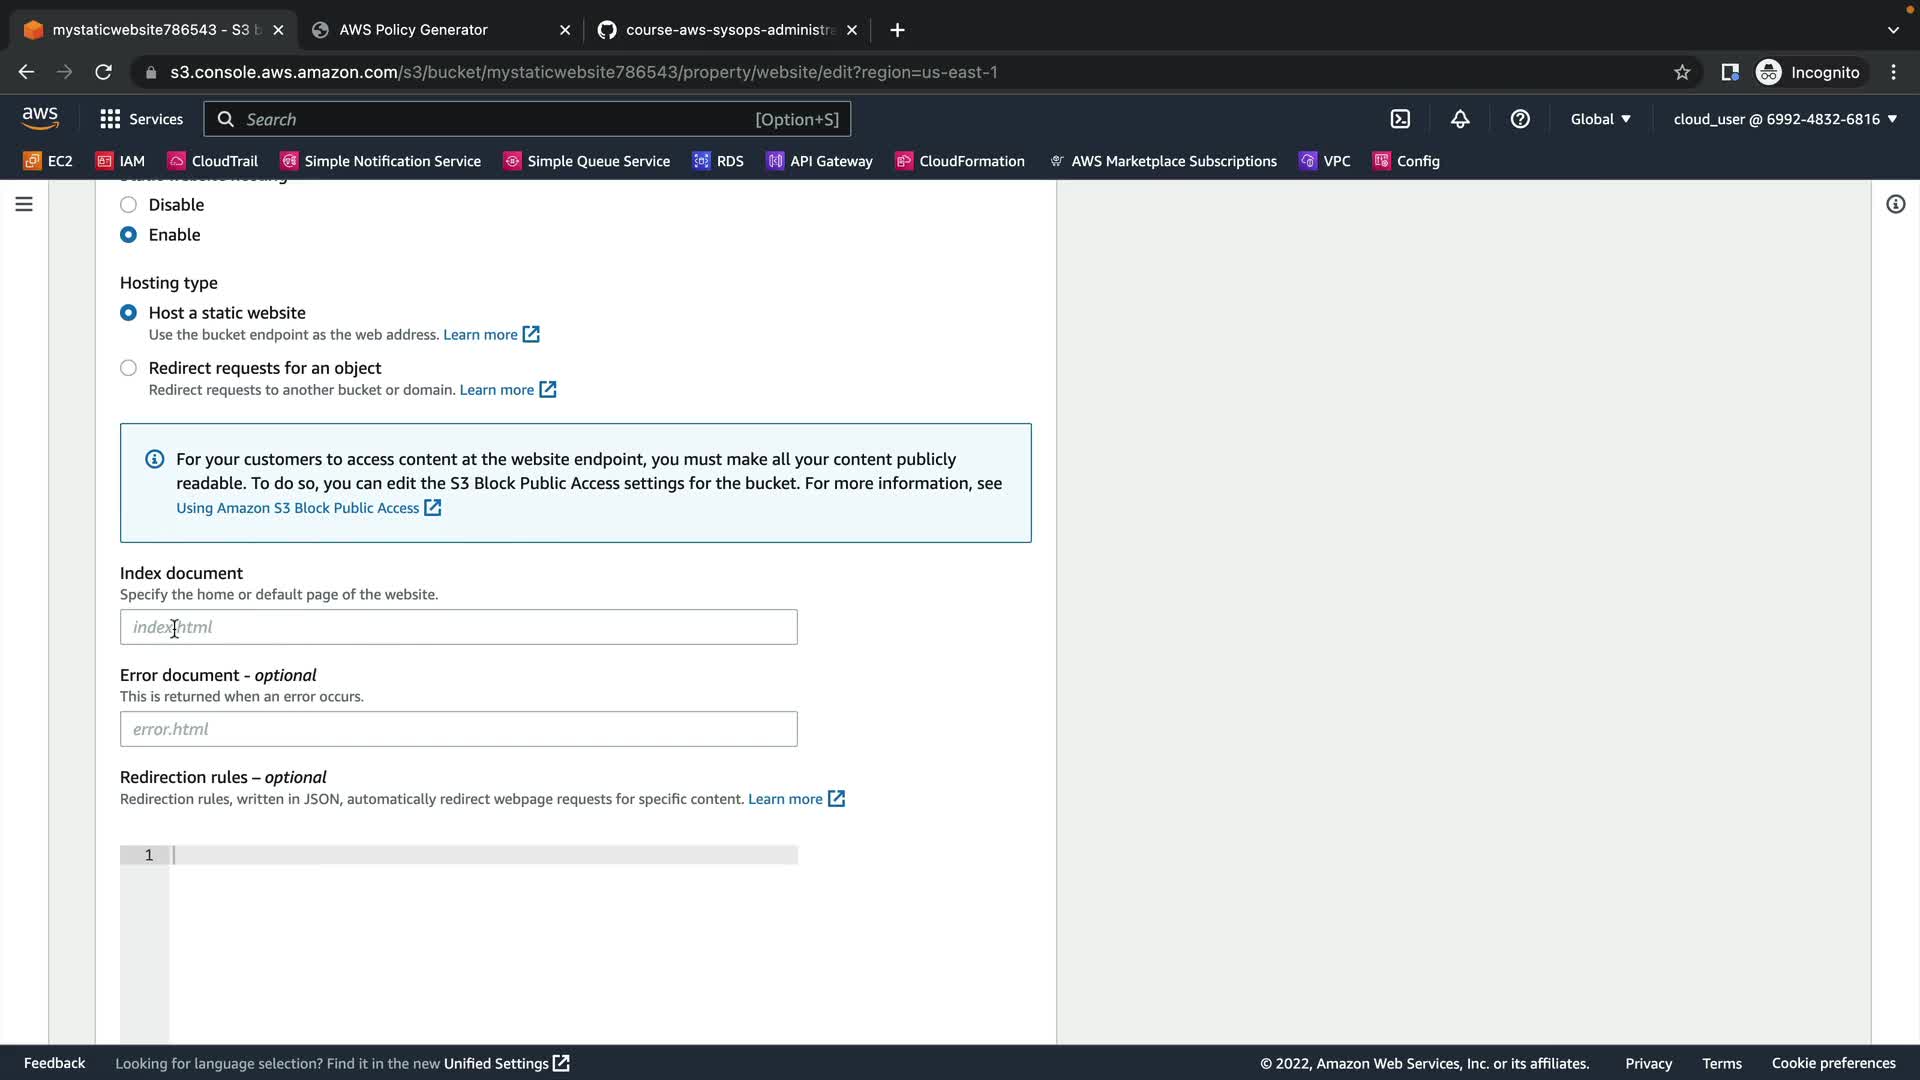Open EC2 favorites shortcut
Viewport: 1920px width, 1080px height.
[48, 161]
